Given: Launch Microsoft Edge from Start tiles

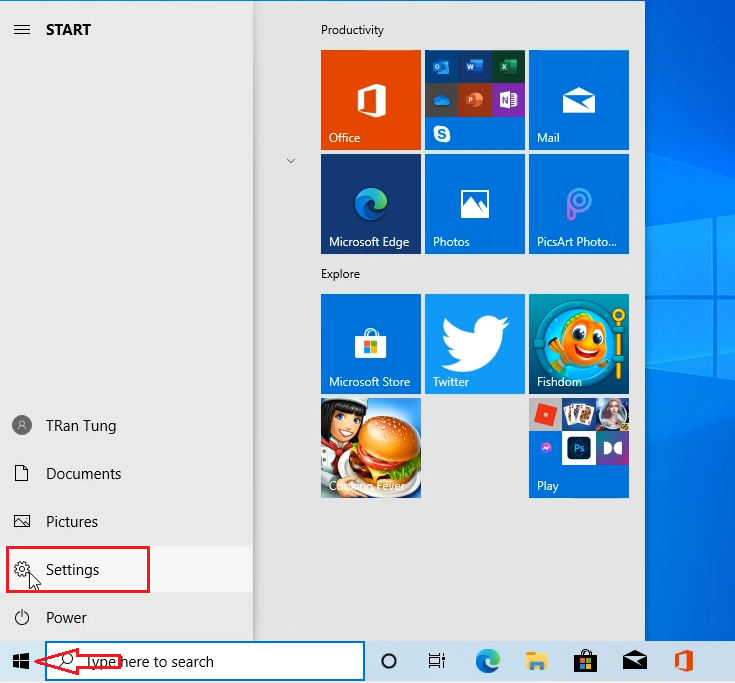Looking at the screenshot, I should click(370, 203).
